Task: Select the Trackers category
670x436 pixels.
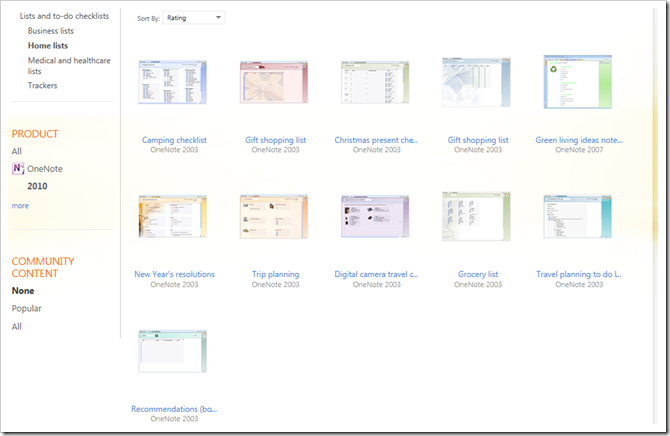Action: [x=42, y=85]
